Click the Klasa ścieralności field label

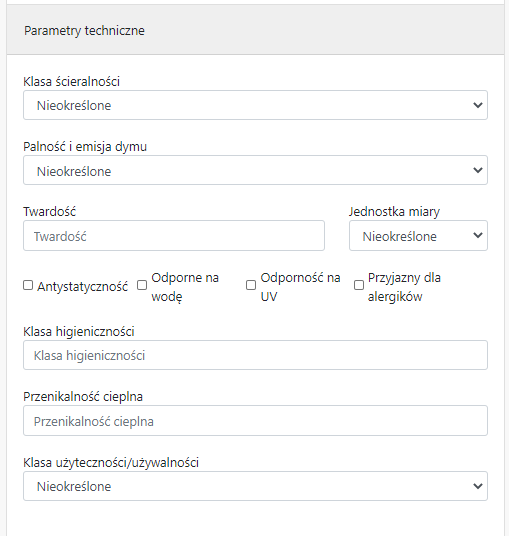point(71,82)
